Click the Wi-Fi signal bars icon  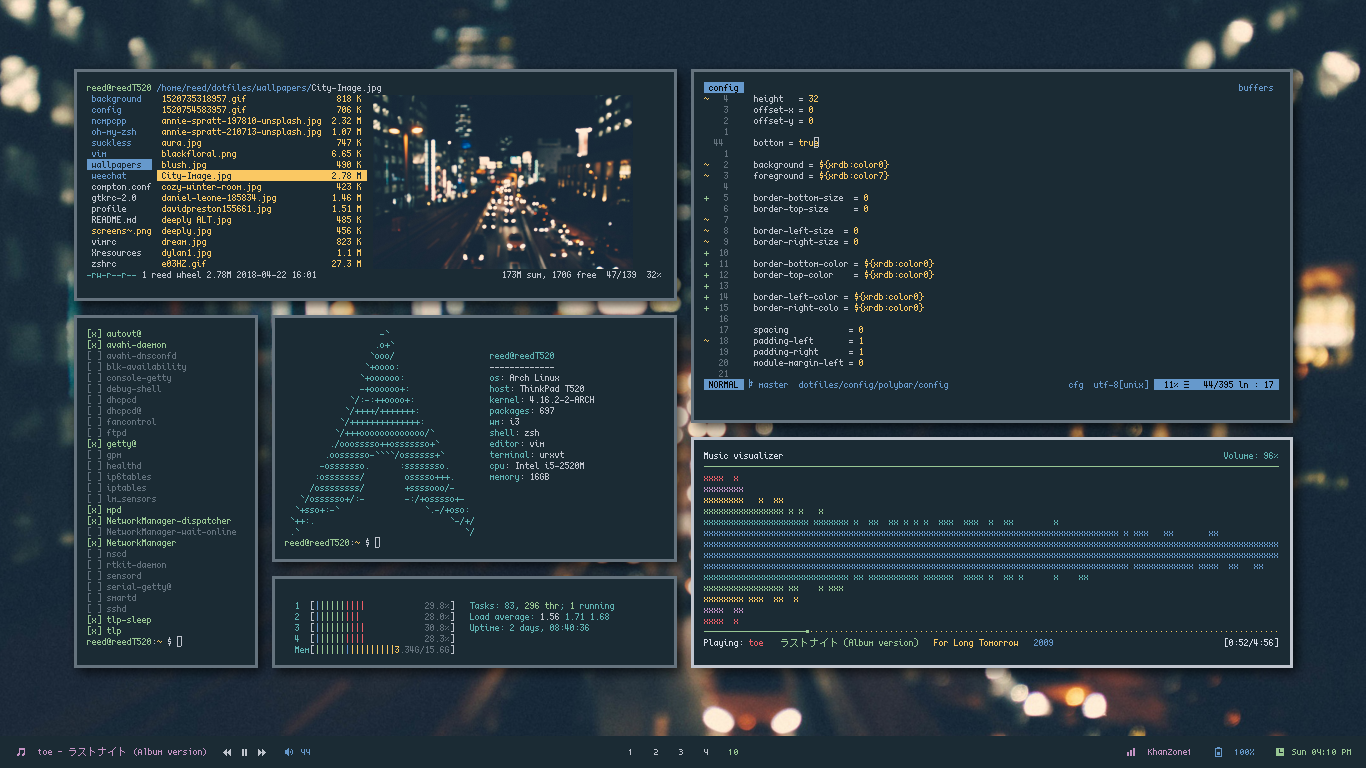[x=1131, y=752]
